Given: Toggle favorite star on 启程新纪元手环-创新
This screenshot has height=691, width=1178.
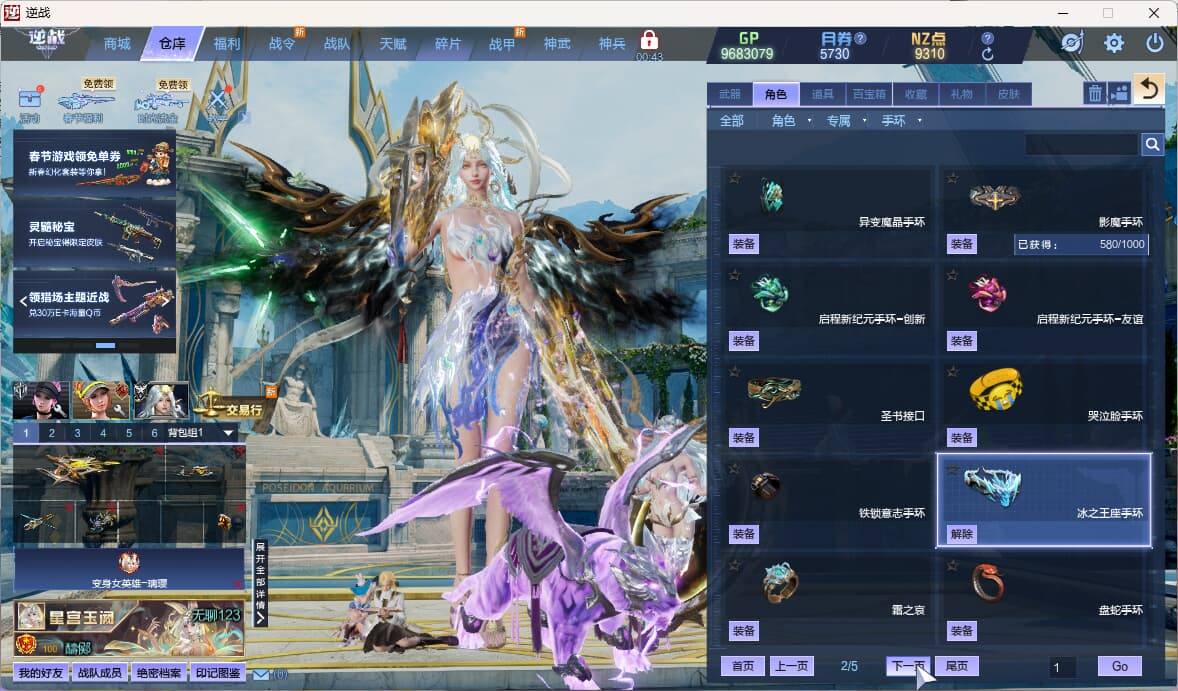Looking at the screenshot, I should (735, 275).
